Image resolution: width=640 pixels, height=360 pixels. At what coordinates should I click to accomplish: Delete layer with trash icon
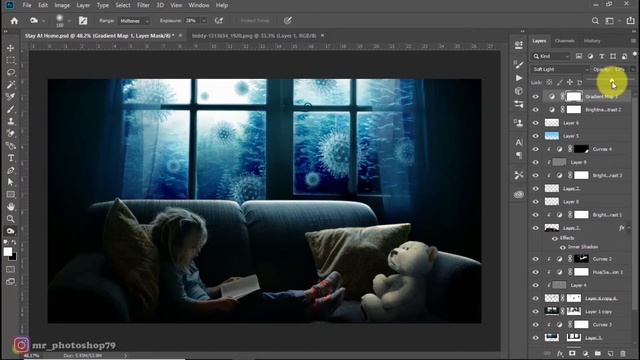623,353
